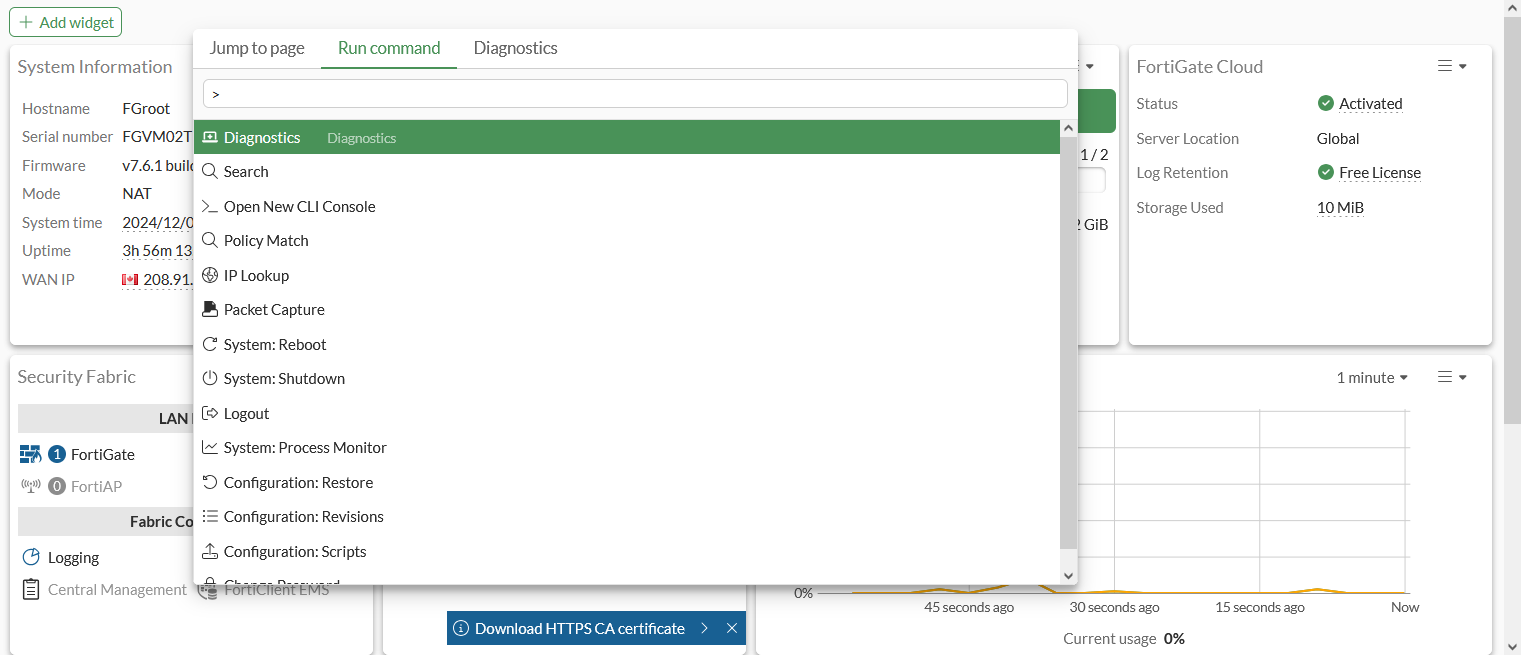The width and height of the screenshot is (1521, 655).
Task: Select the System: Reboot icon
Action: pyautogui.click(x=210, y=344)
